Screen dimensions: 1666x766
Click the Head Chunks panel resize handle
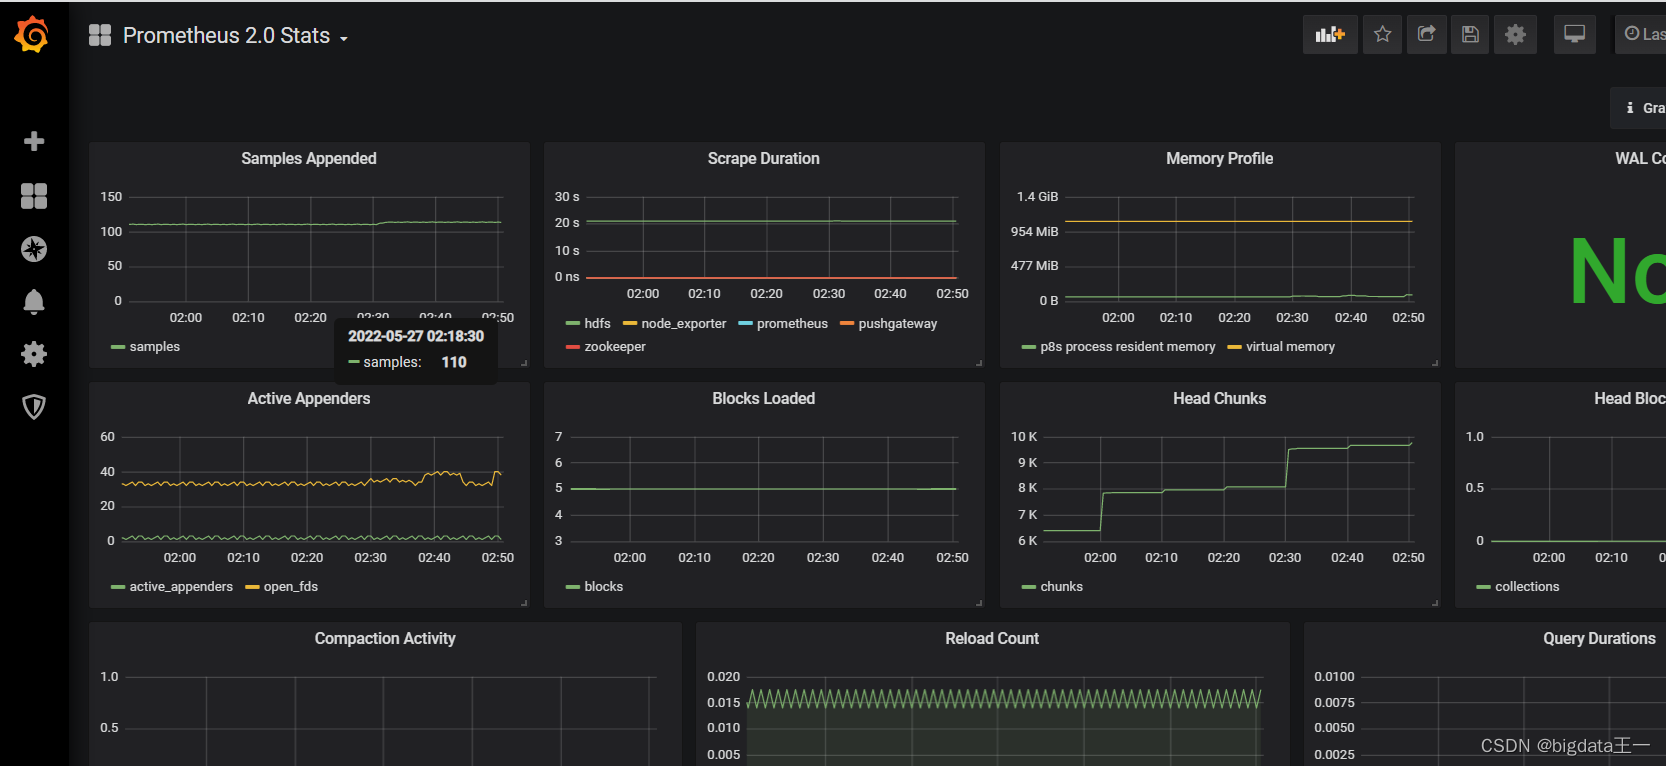click(x=1435, y=603)
